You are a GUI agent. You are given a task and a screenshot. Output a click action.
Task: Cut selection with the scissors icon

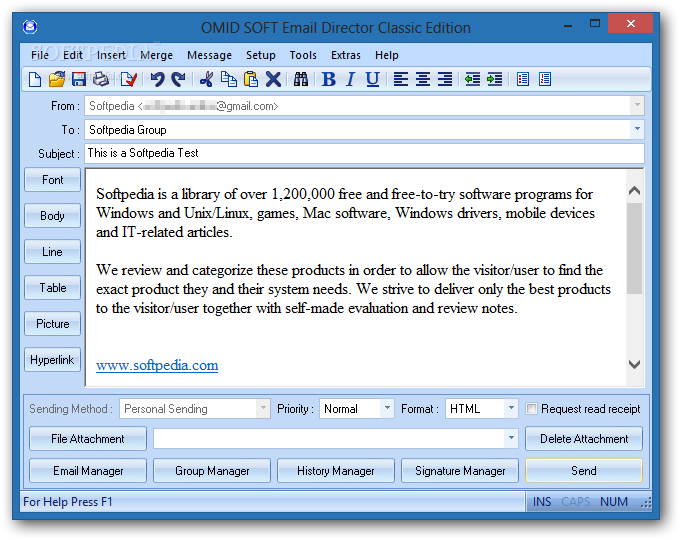[206, 79]
